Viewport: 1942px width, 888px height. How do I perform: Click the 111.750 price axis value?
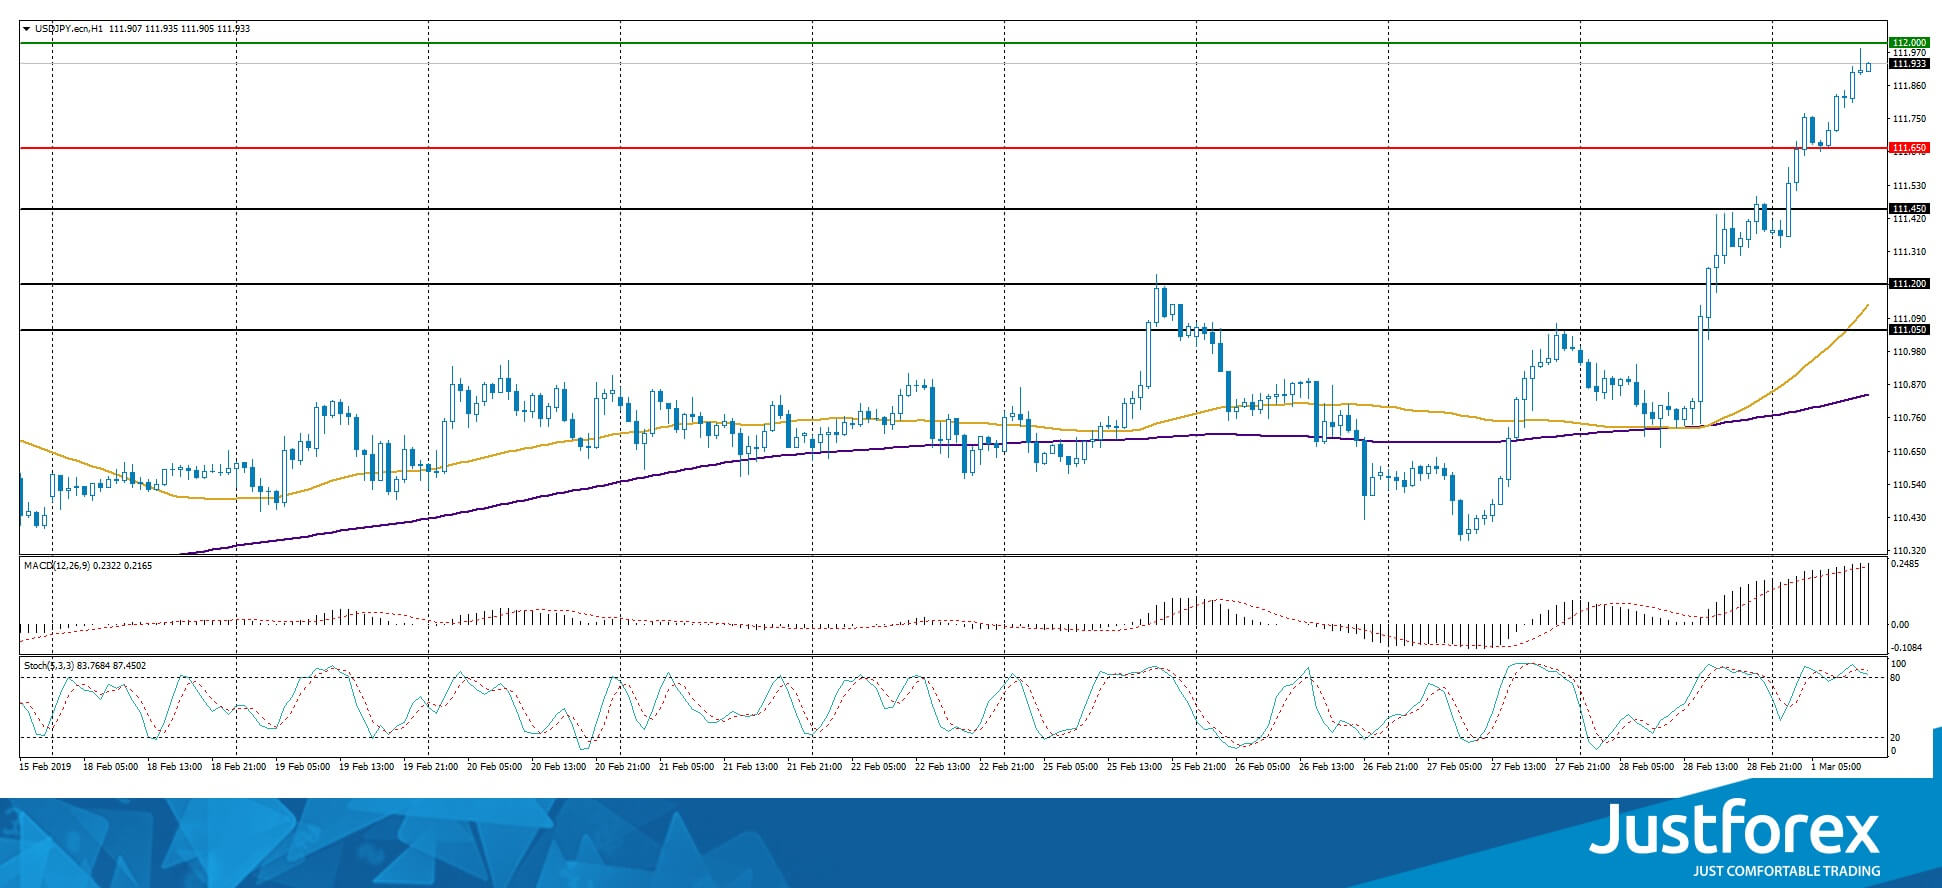[x=1910, y=119]
